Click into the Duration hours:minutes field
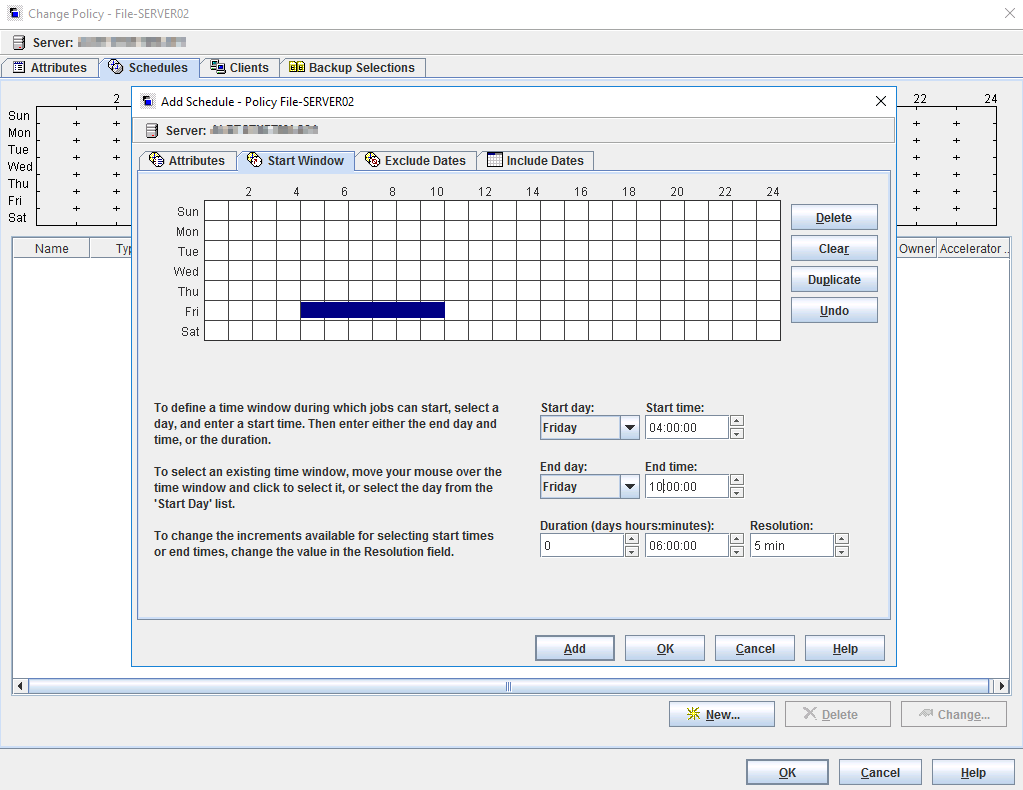 click(x=686, y=546)
